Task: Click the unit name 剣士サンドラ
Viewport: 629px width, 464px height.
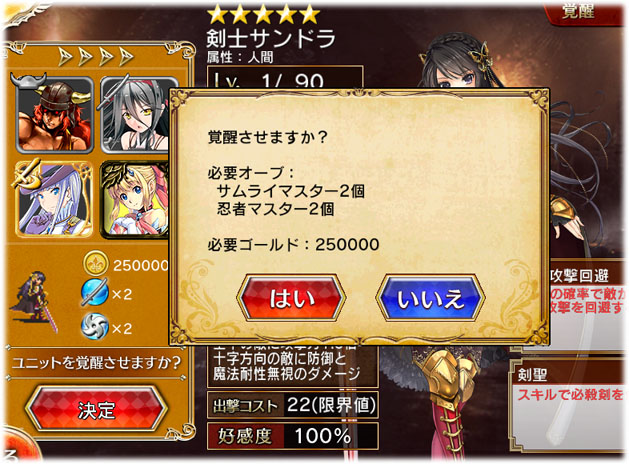Action: tap(271, 39)
